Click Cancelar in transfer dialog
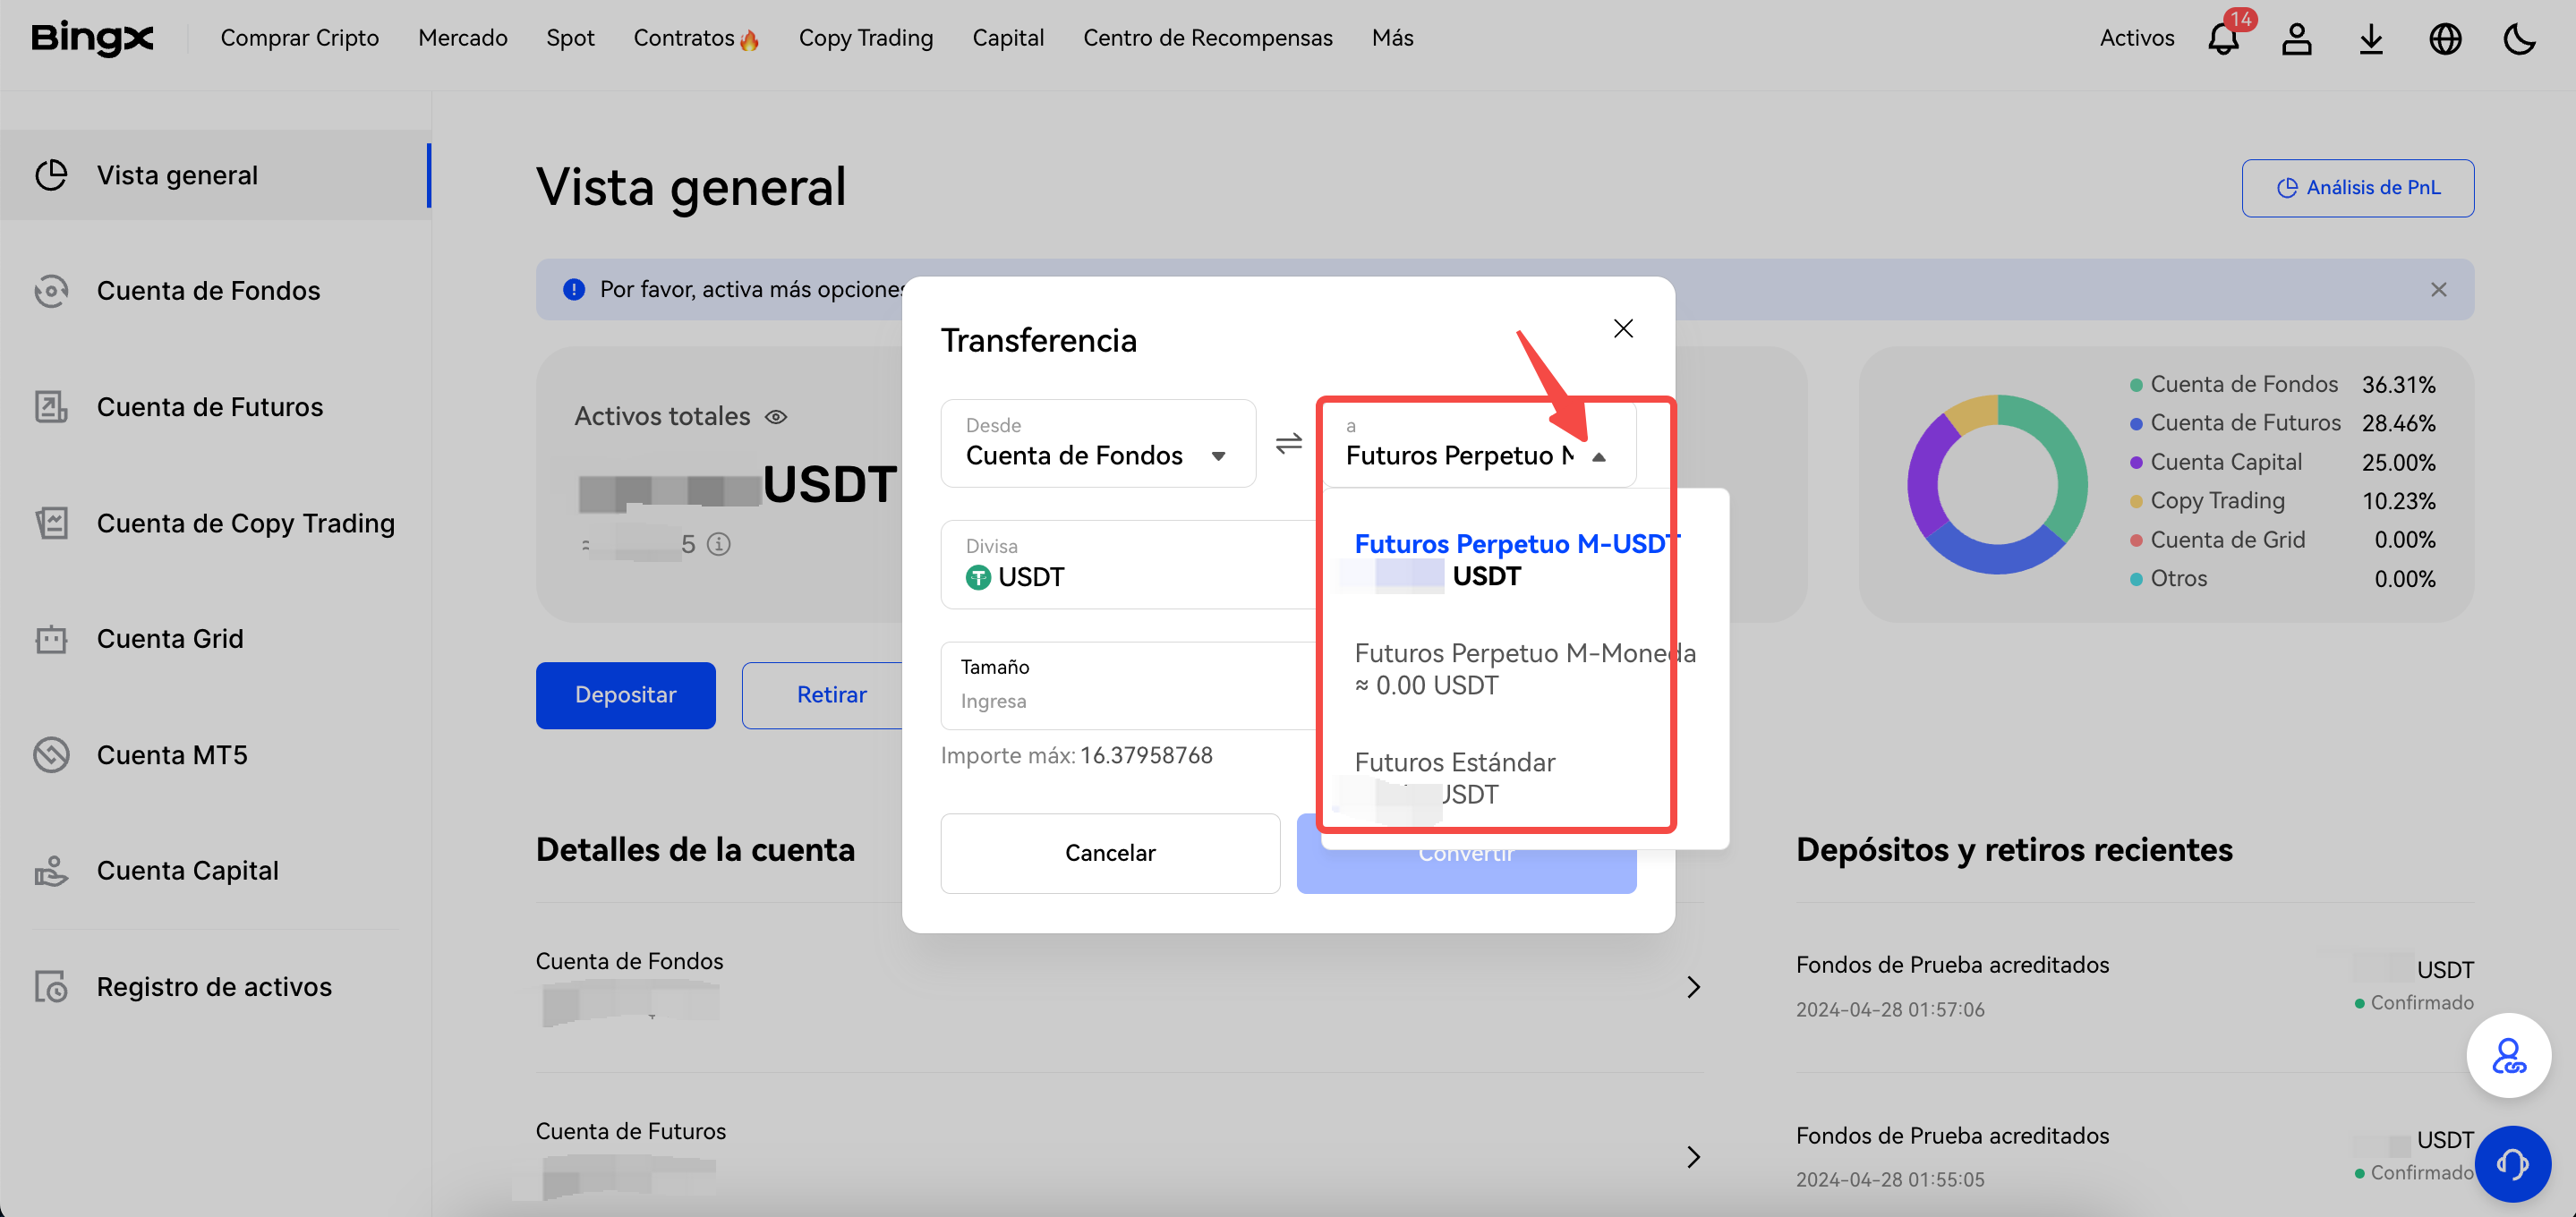Image resolution: width=2576 pixels, height=1217 pixels. [x=1110, y=853]
